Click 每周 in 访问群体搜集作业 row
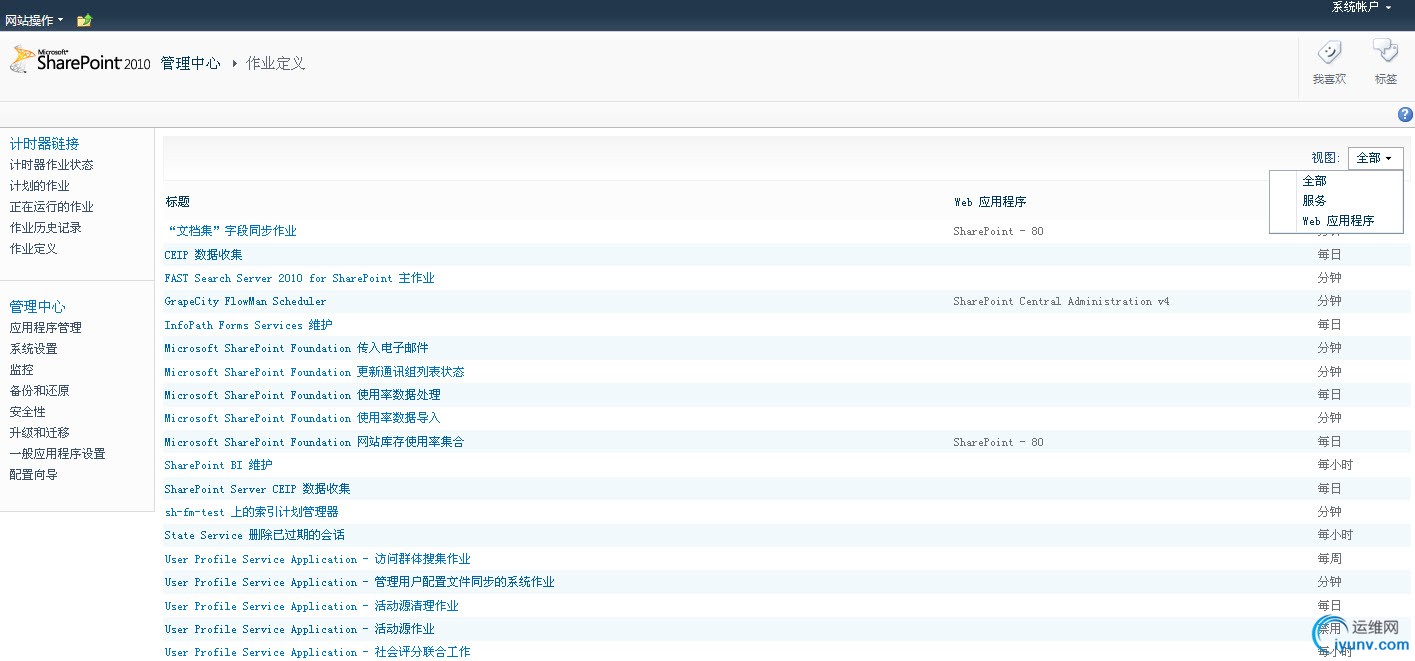The height and width of the screenshot is (661, 1415). [x=1329, y=559]
